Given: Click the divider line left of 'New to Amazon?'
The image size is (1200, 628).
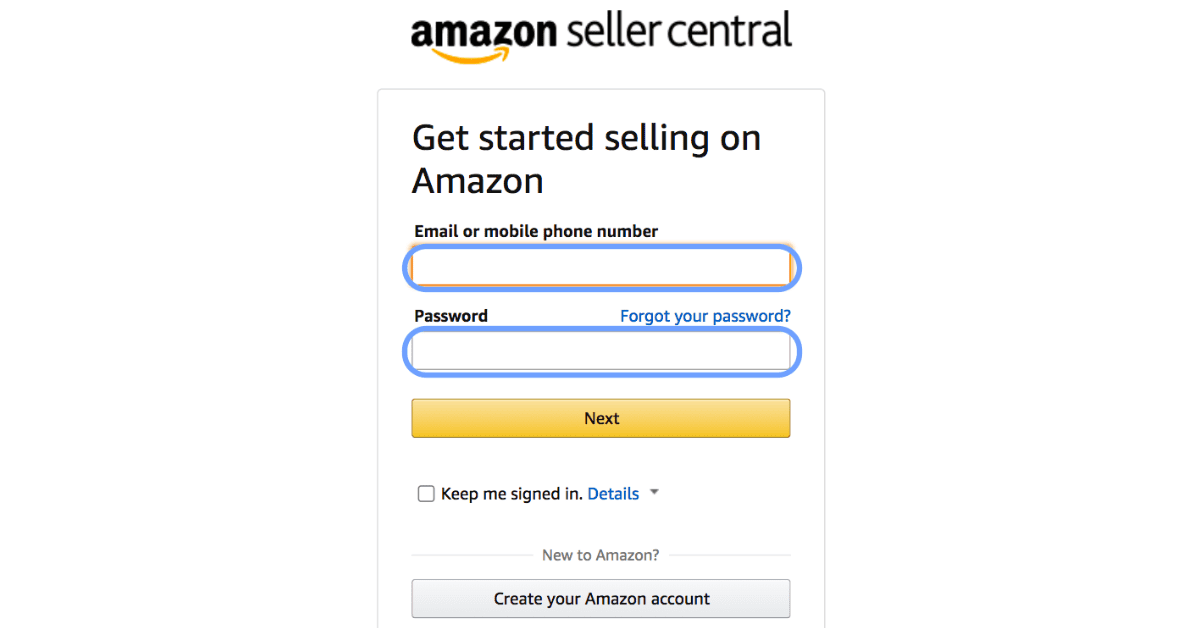Looking at the screenshot, I should tap(470, 555).
